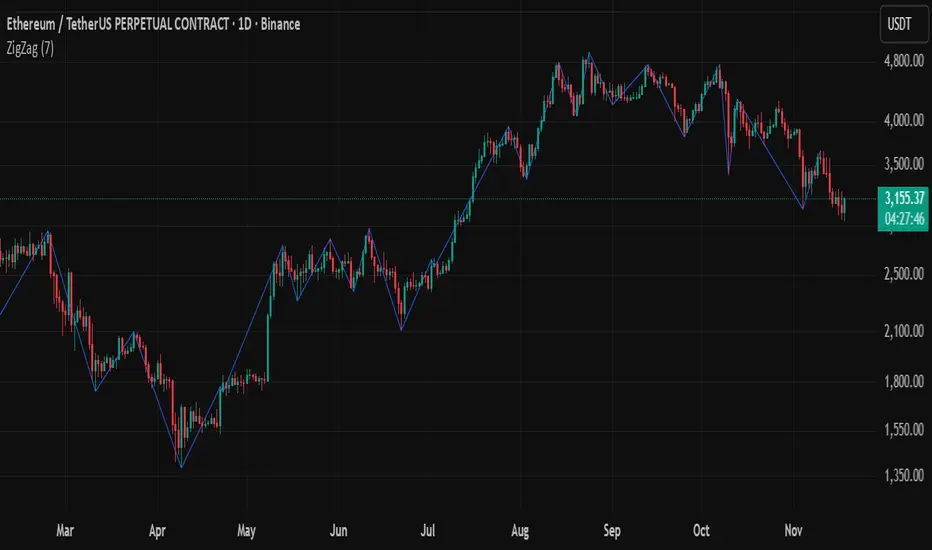Click the 1,350.00 price axis label
The width and height of the screenshot is (932, 550).
(x=903, y=476)
